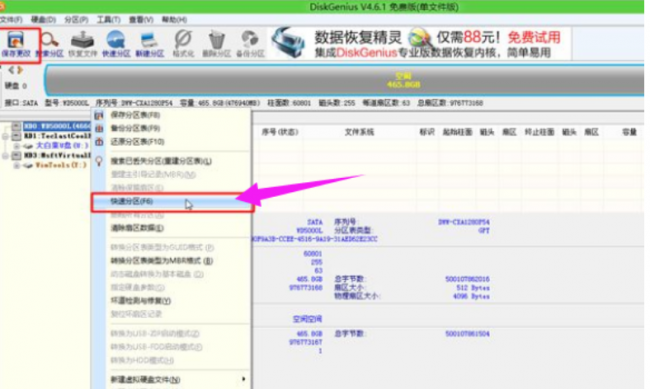Expand the WinTools partition node
Image resolution: width=650 pixels, height=389 pixels.
pyautogui.click(x=17, y=165)
